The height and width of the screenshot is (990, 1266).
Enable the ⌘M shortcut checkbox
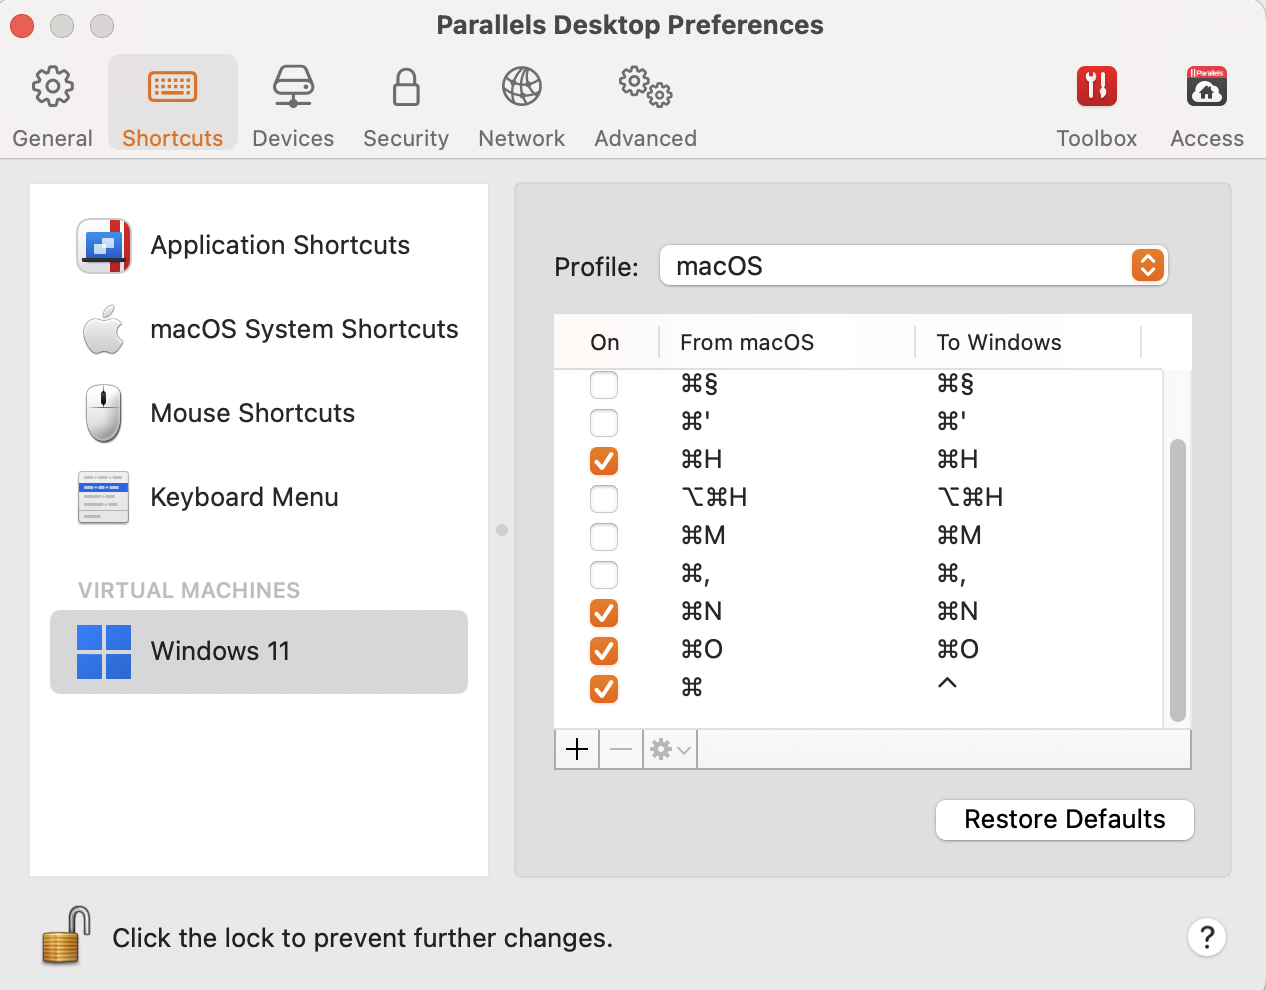click(604, 537)
